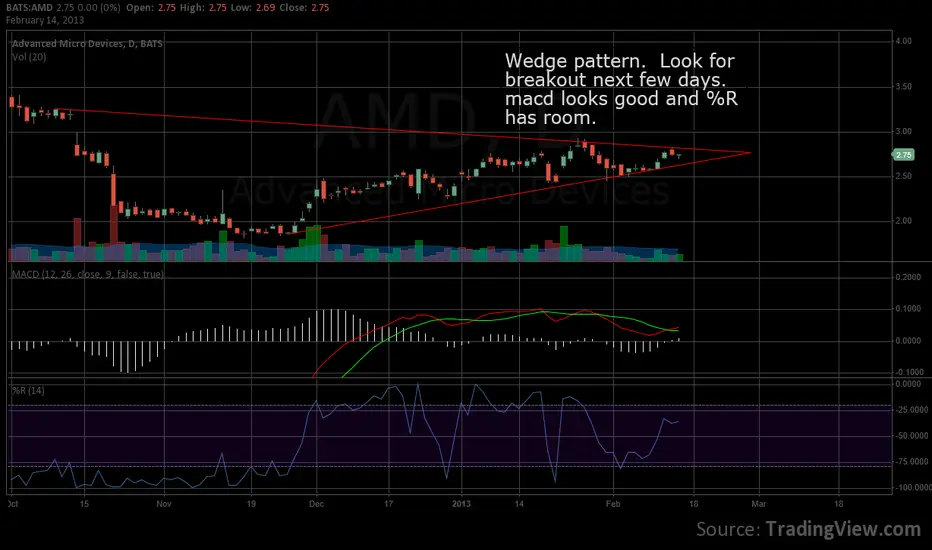This screenshot has height=550, width=932.
Task: Click the Dec label on time axis
Action: (x=316, y=504)
